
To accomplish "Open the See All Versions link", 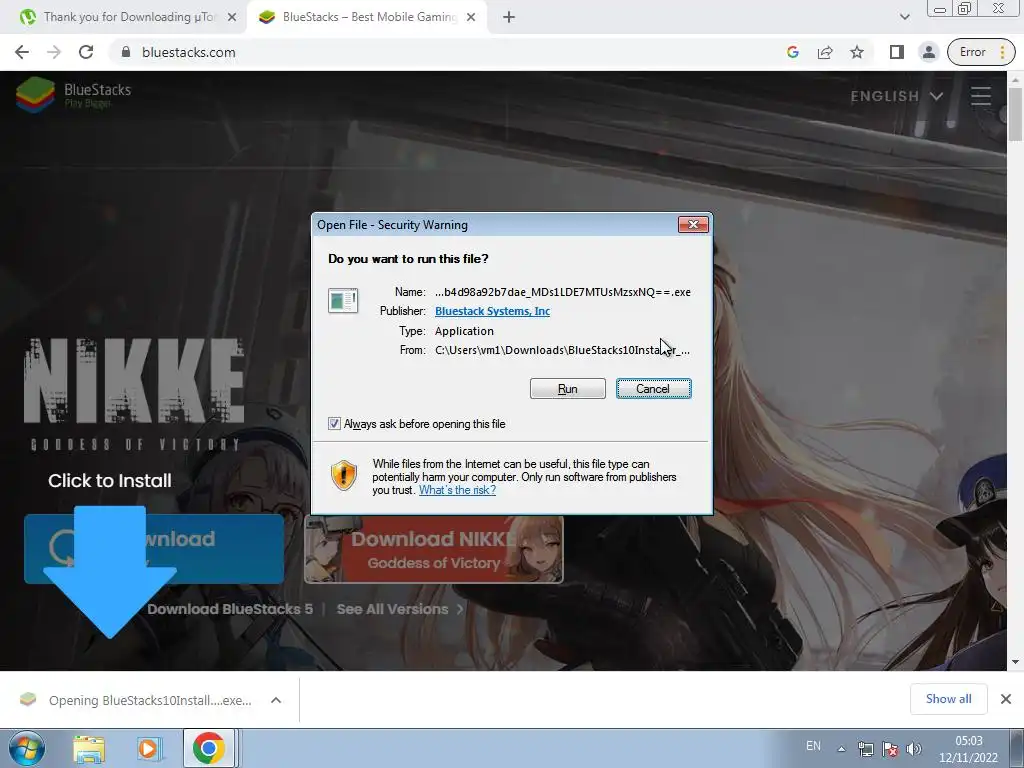I will (400, 609).
